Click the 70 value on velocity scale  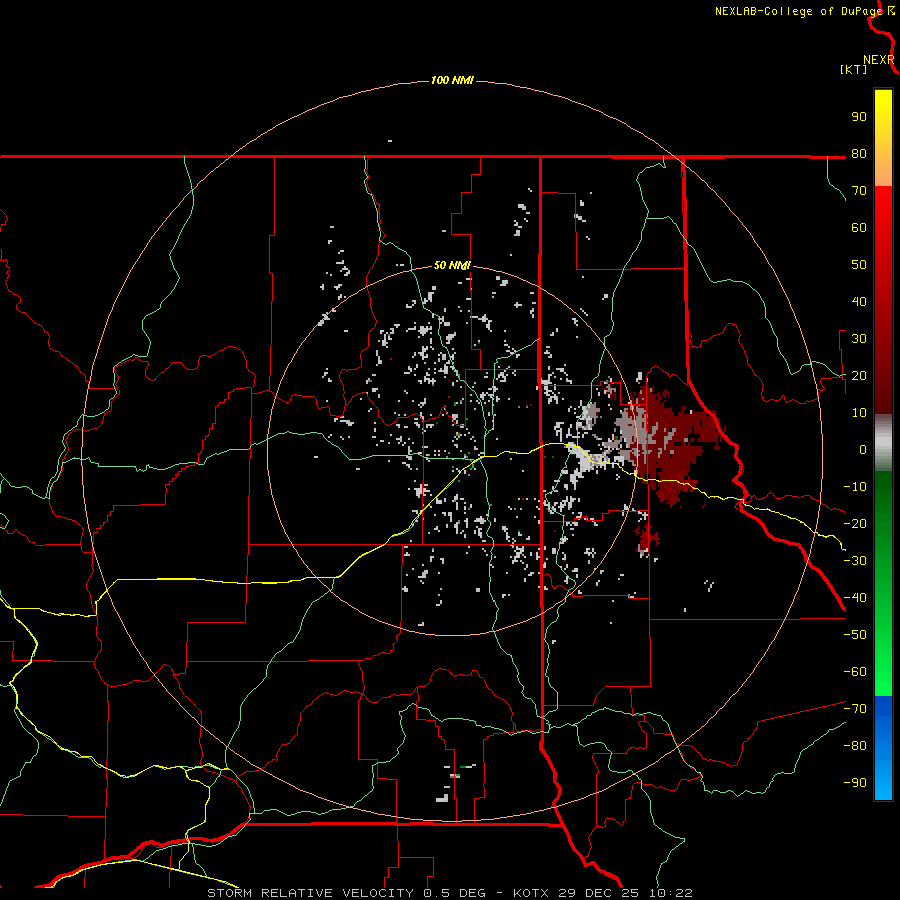tap(859, 191)
